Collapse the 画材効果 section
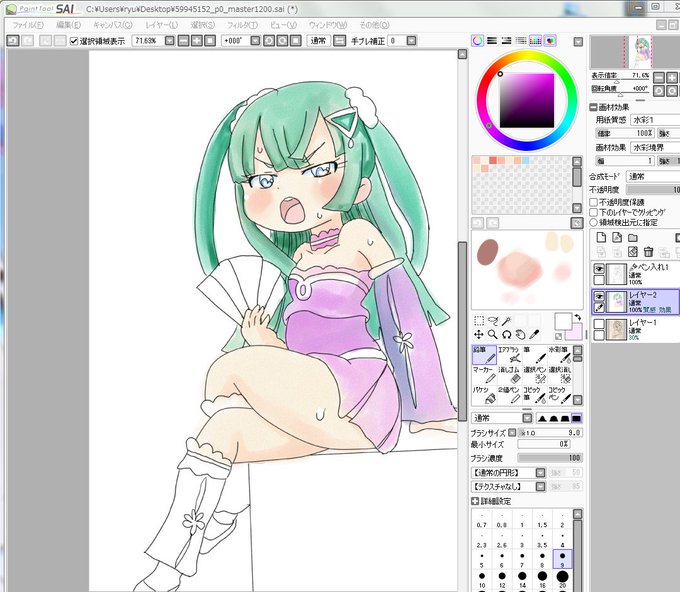The height and width of the screenshot is (592, 680). [x=593, y=107]
